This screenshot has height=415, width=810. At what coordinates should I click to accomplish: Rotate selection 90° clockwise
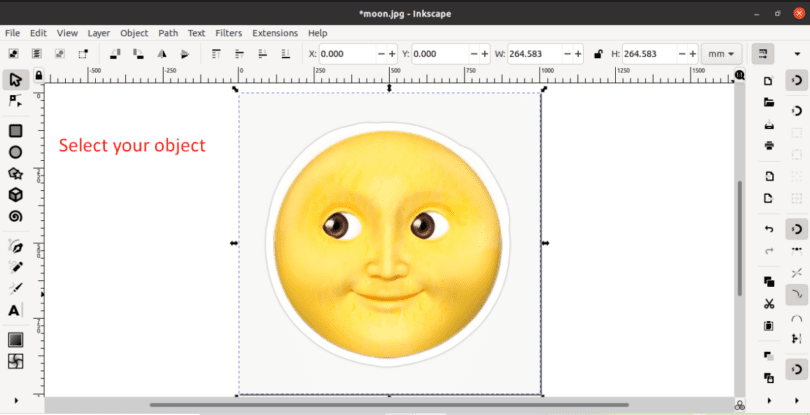point(138,54)
